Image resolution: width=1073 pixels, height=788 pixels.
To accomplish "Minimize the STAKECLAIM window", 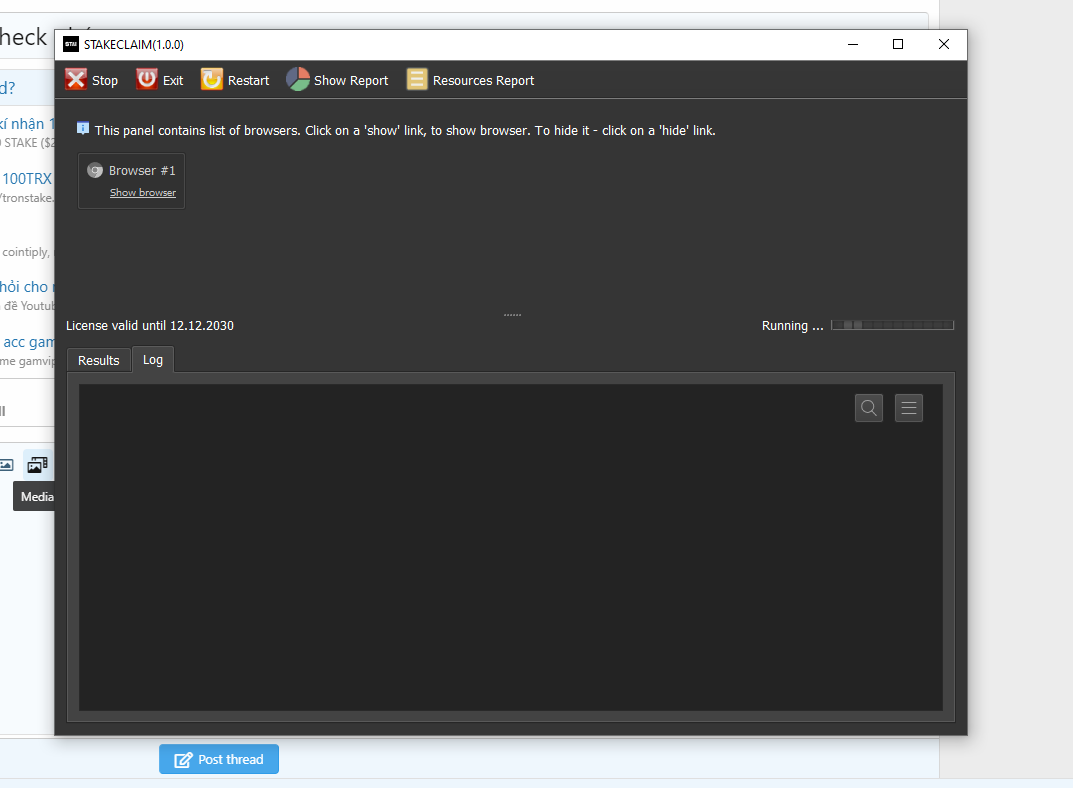I will pos(853,44).
